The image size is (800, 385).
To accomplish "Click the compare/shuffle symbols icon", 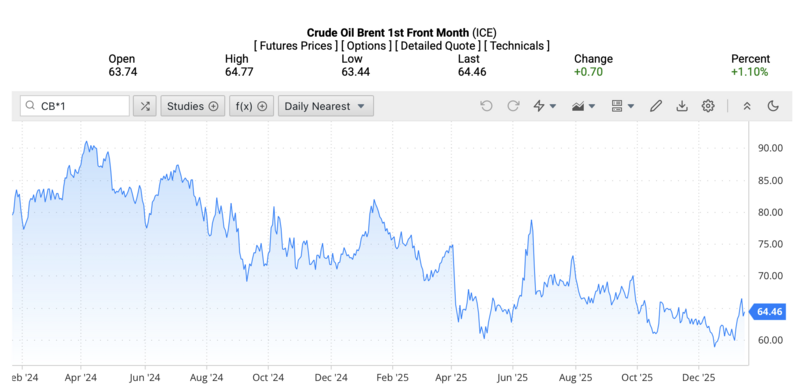I will (145, 106).
